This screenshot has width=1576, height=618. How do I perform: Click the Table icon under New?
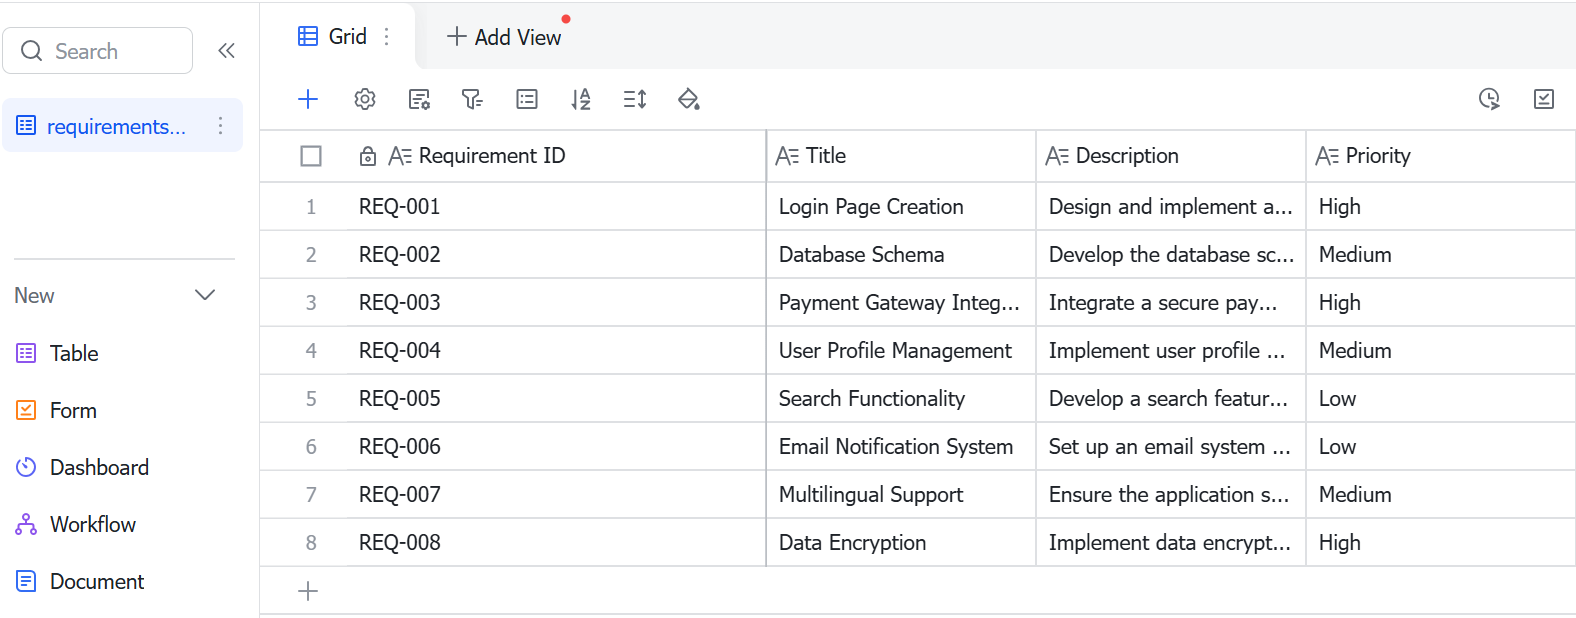pyautogui.click(x=26, y=353)
